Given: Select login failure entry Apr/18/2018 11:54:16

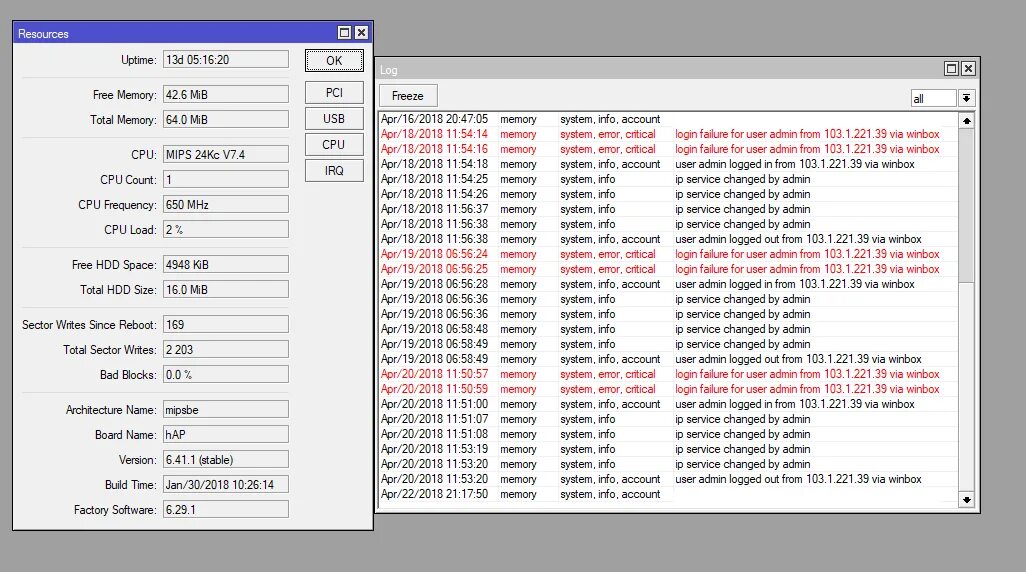Looking at the screenshot, I should [669, 149].
